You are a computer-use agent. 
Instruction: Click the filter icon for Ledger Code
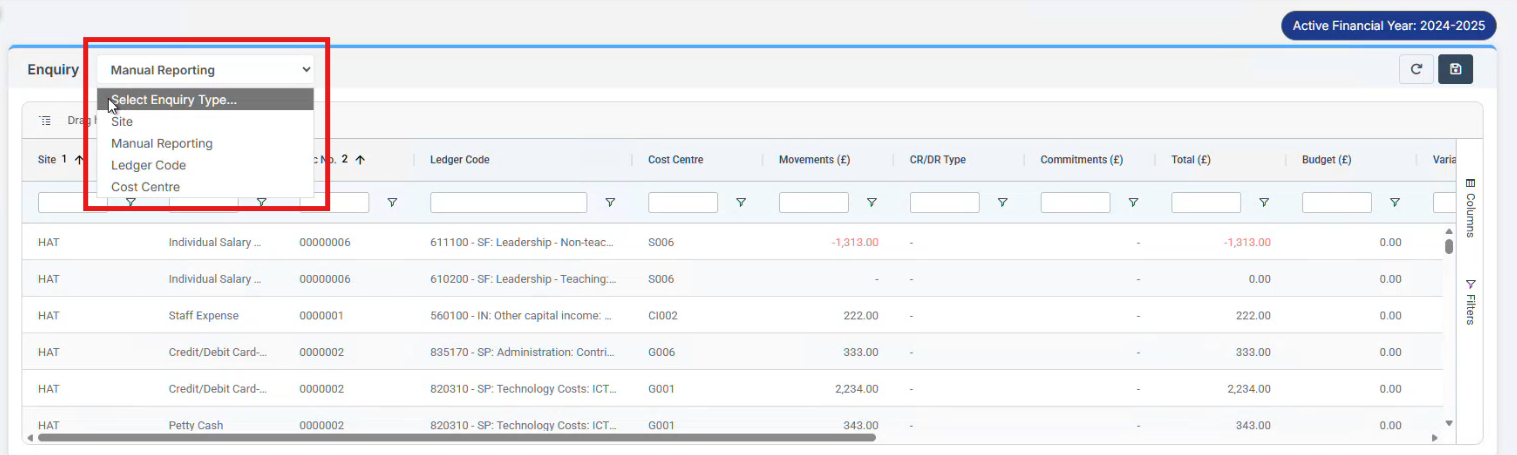click(x=610, y=203)
